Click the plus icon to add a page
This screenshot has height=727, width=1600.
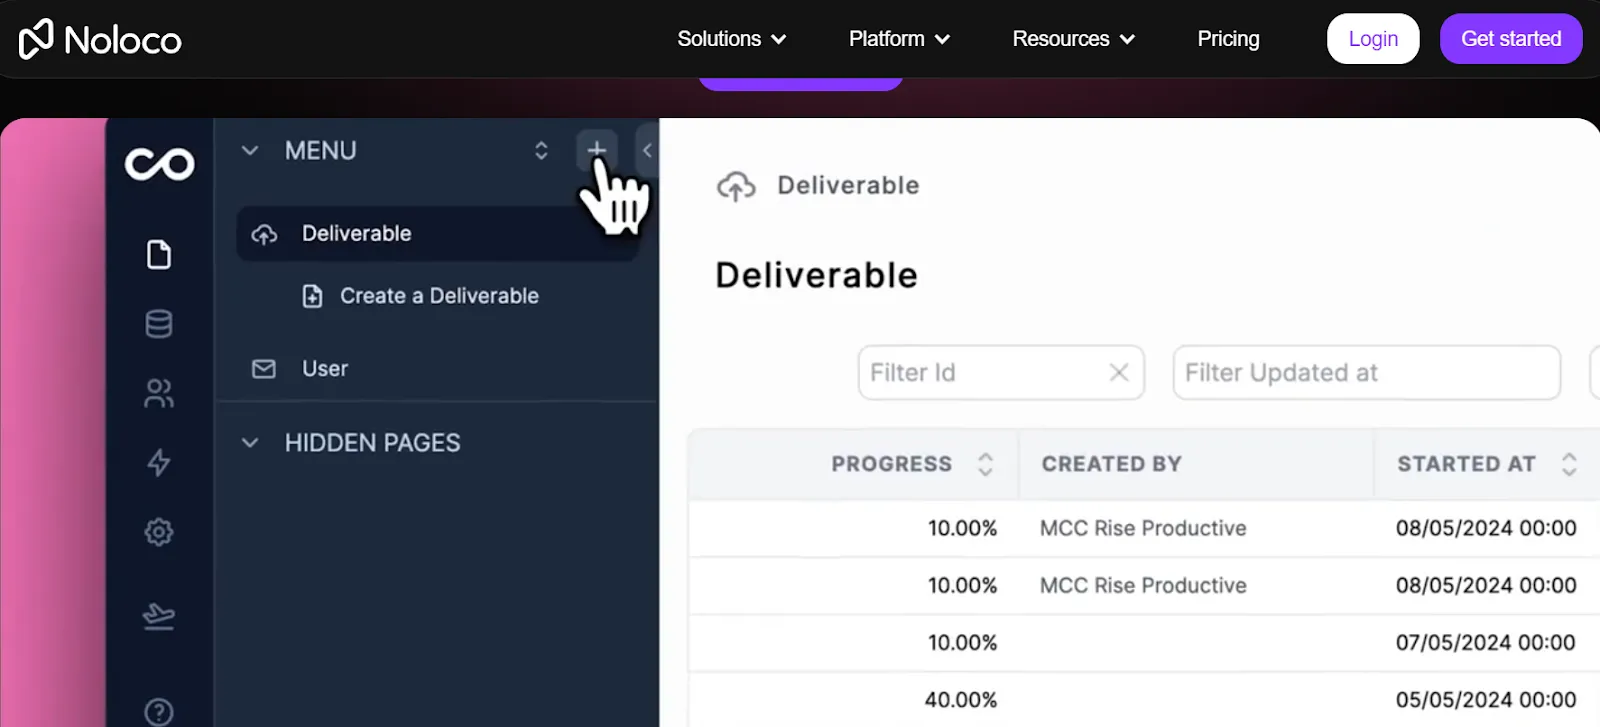pyautogui.click(x=596, y=150)
